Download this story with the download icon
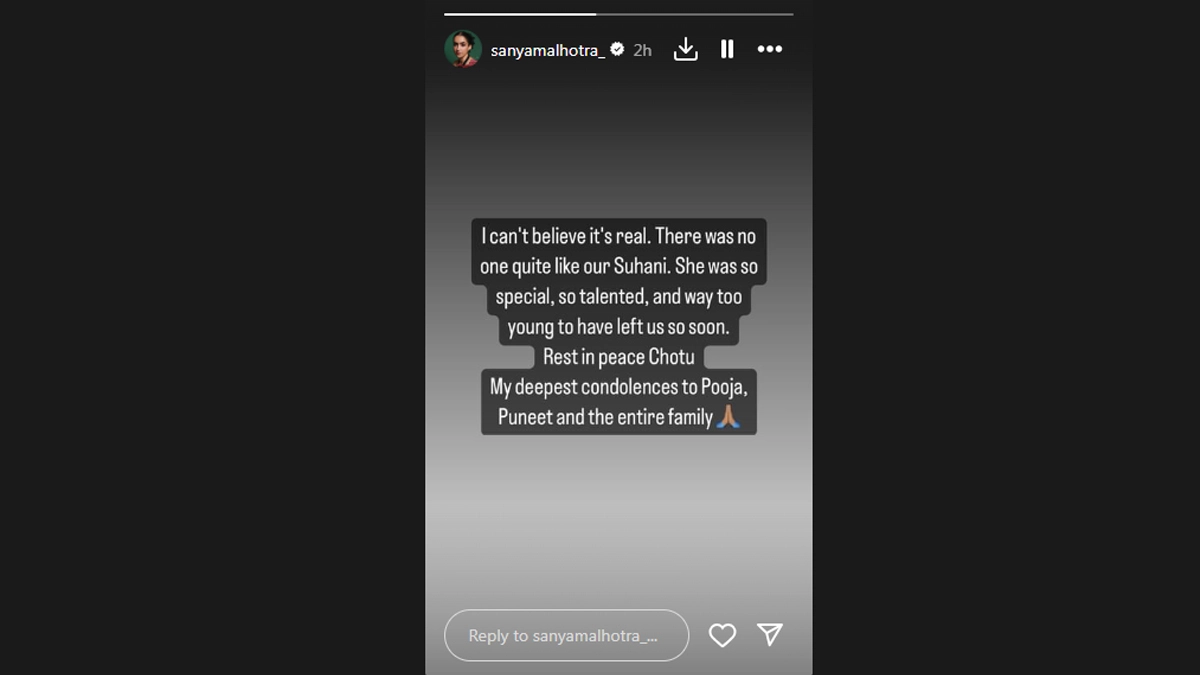This screenshot has width=1200, height=675. (x=685, y=49)
